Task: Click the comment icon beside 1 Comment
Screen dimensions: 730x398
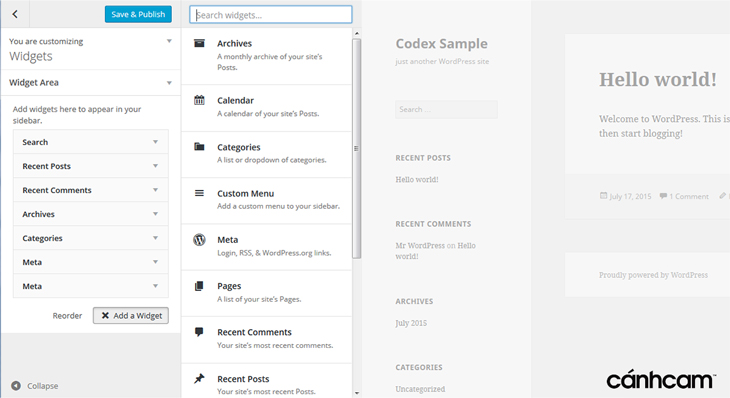Action: pos(663,196)
